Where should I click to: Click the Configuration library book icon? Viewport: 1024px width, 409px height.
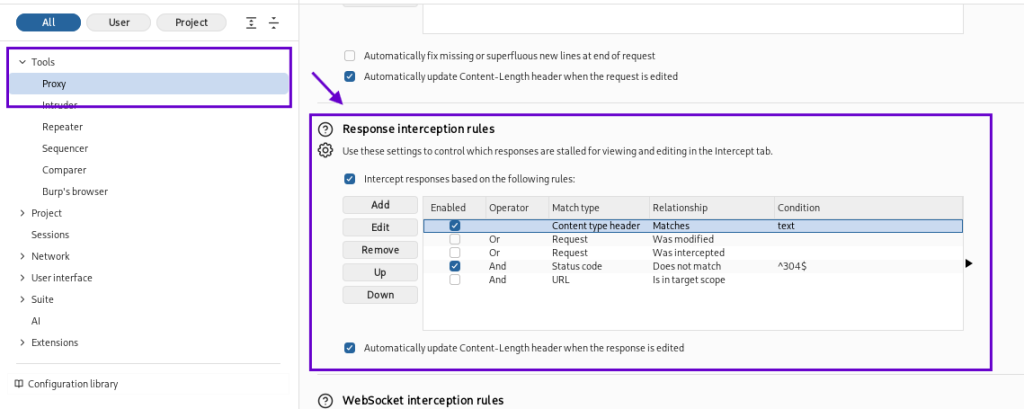tap(19, 384)
